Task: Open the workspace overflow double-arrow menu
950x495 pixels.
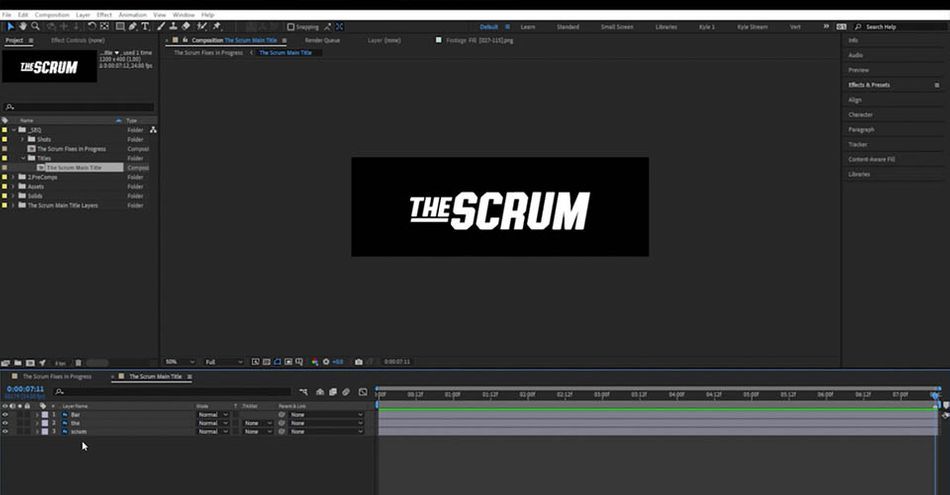Action: pyautogui.click(x=826, y=27)
